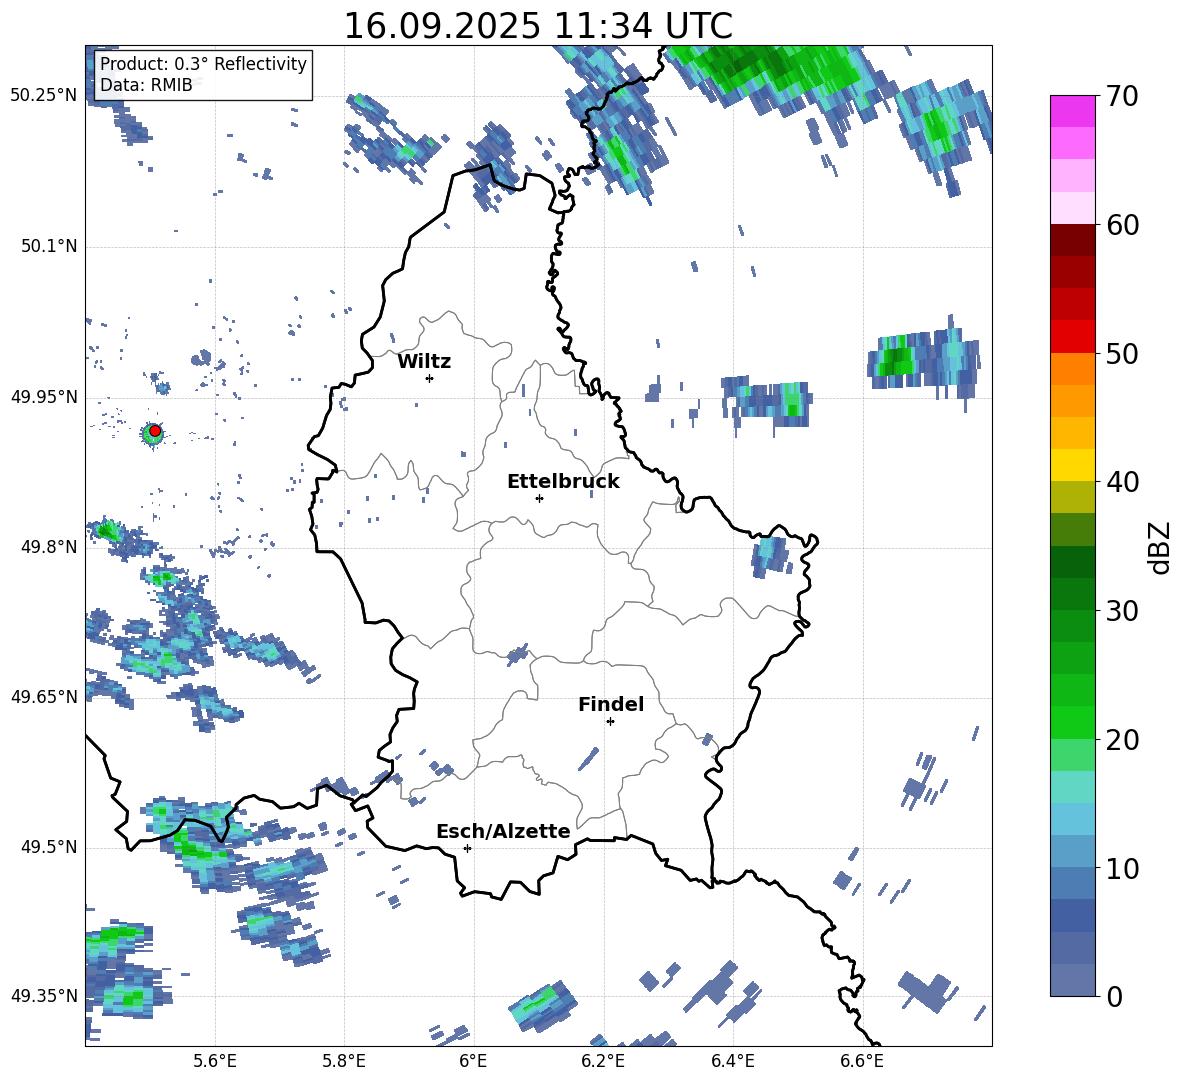
Task: Click the red radar site marker dot
Action: [x=155, y=431]
